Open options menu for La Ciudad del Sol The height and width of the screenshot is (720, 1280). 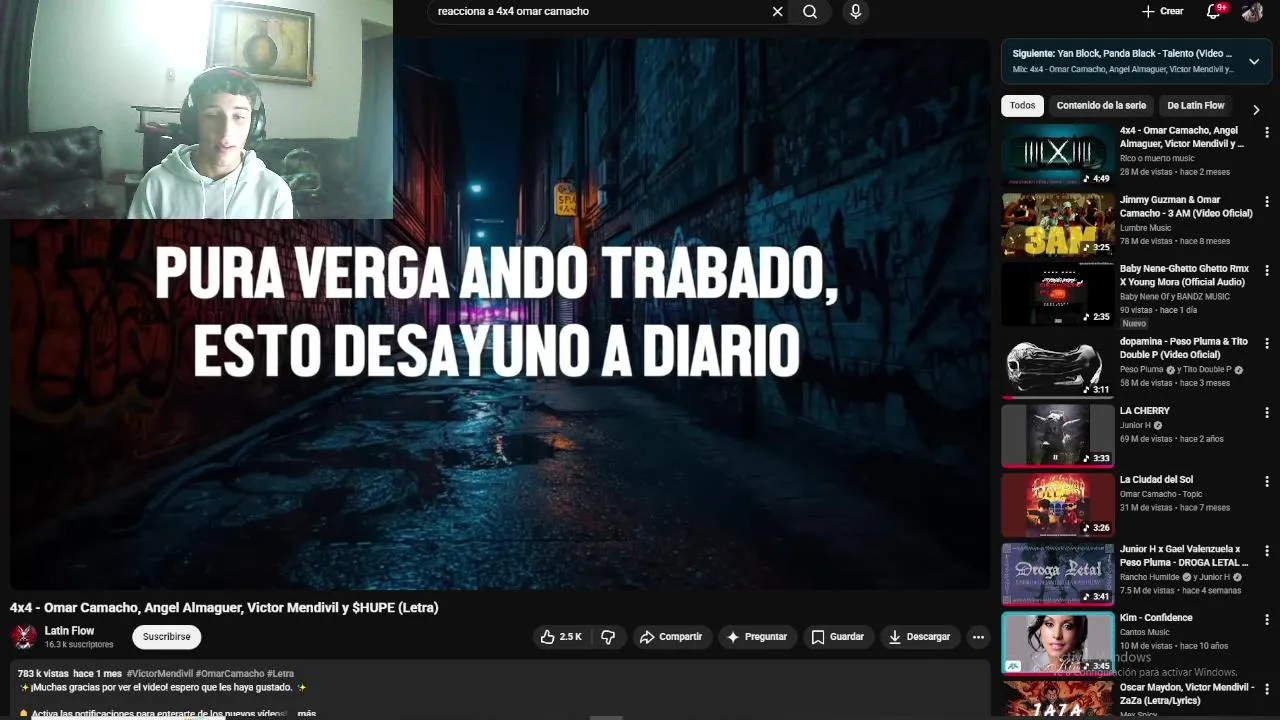click(1267, 482)
